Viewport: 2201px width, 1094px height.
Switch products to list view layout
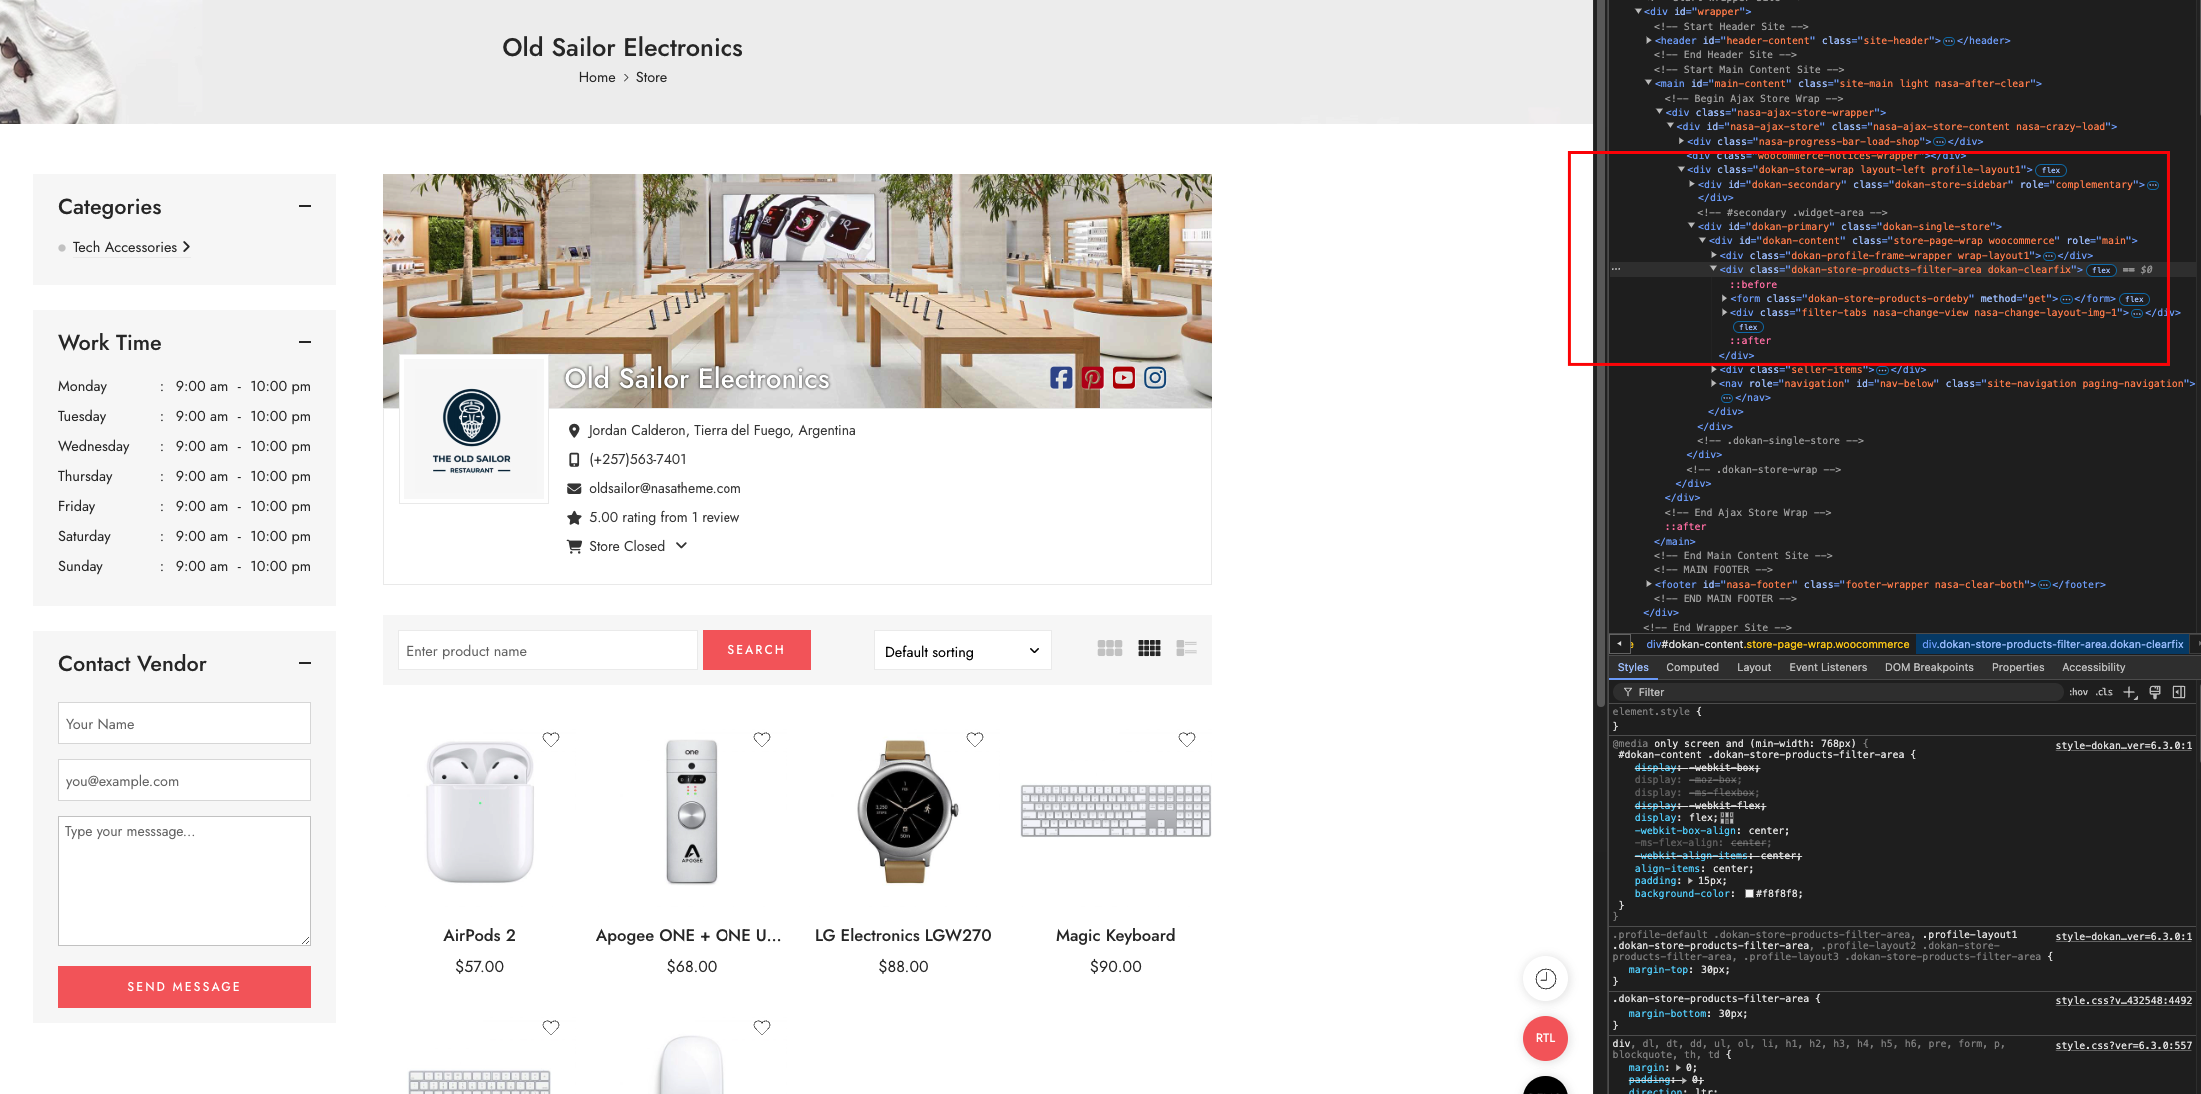(x=1187, y=648)
